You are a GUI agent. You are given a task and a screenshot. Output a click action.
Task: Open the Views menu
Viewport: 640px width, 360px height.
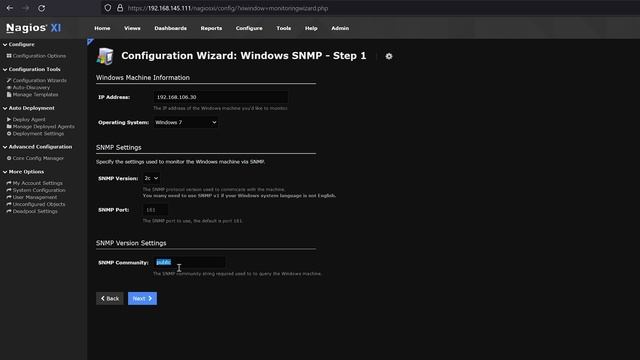coord(132,28)
